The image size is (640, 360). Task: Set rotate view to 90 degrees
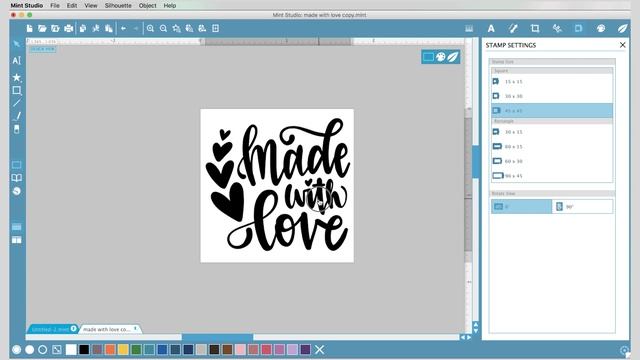pos(582,207)
